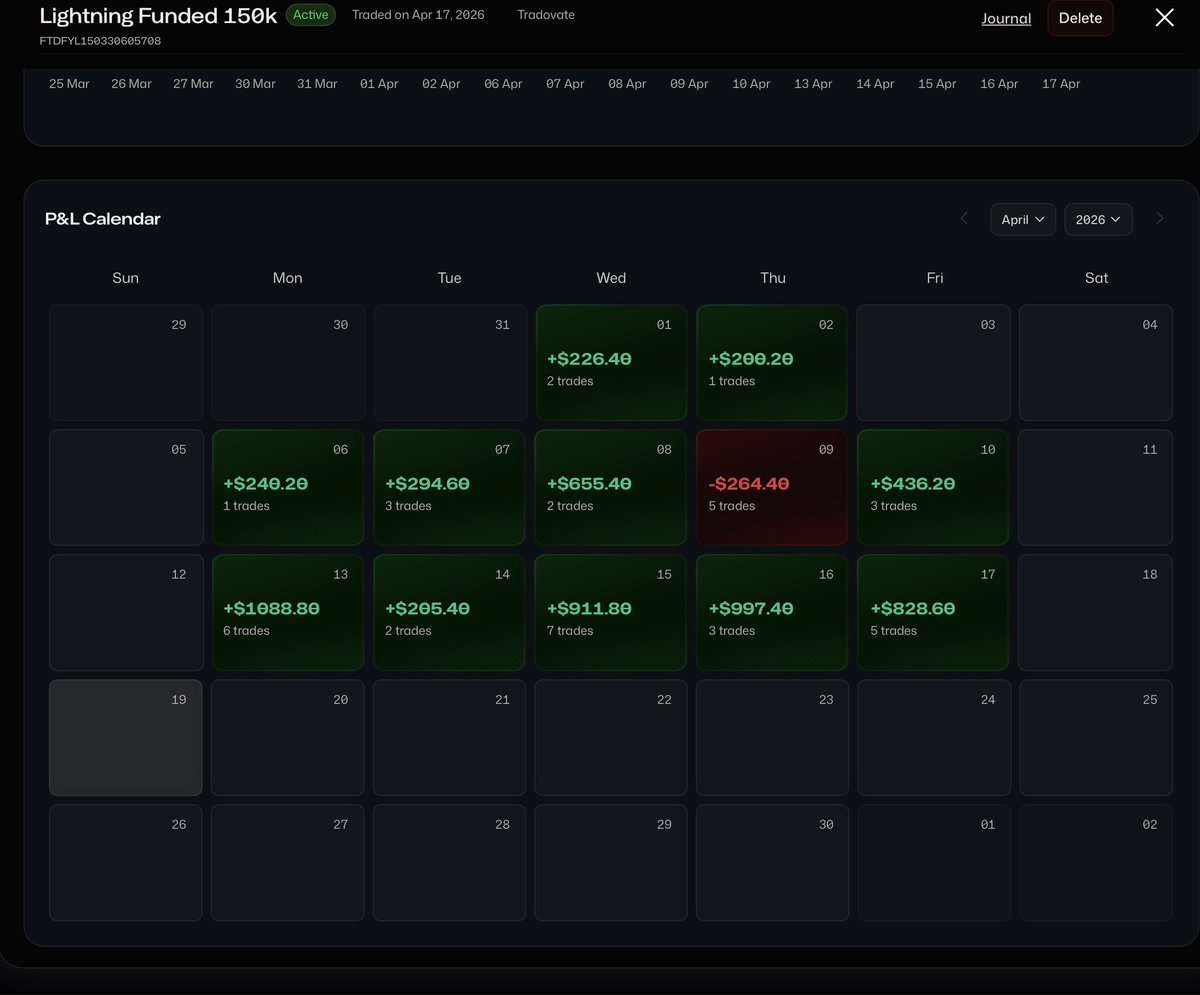Select empty April 30 calendar cell
Viewport: 1200px width, 995px height.
[772, 863]
